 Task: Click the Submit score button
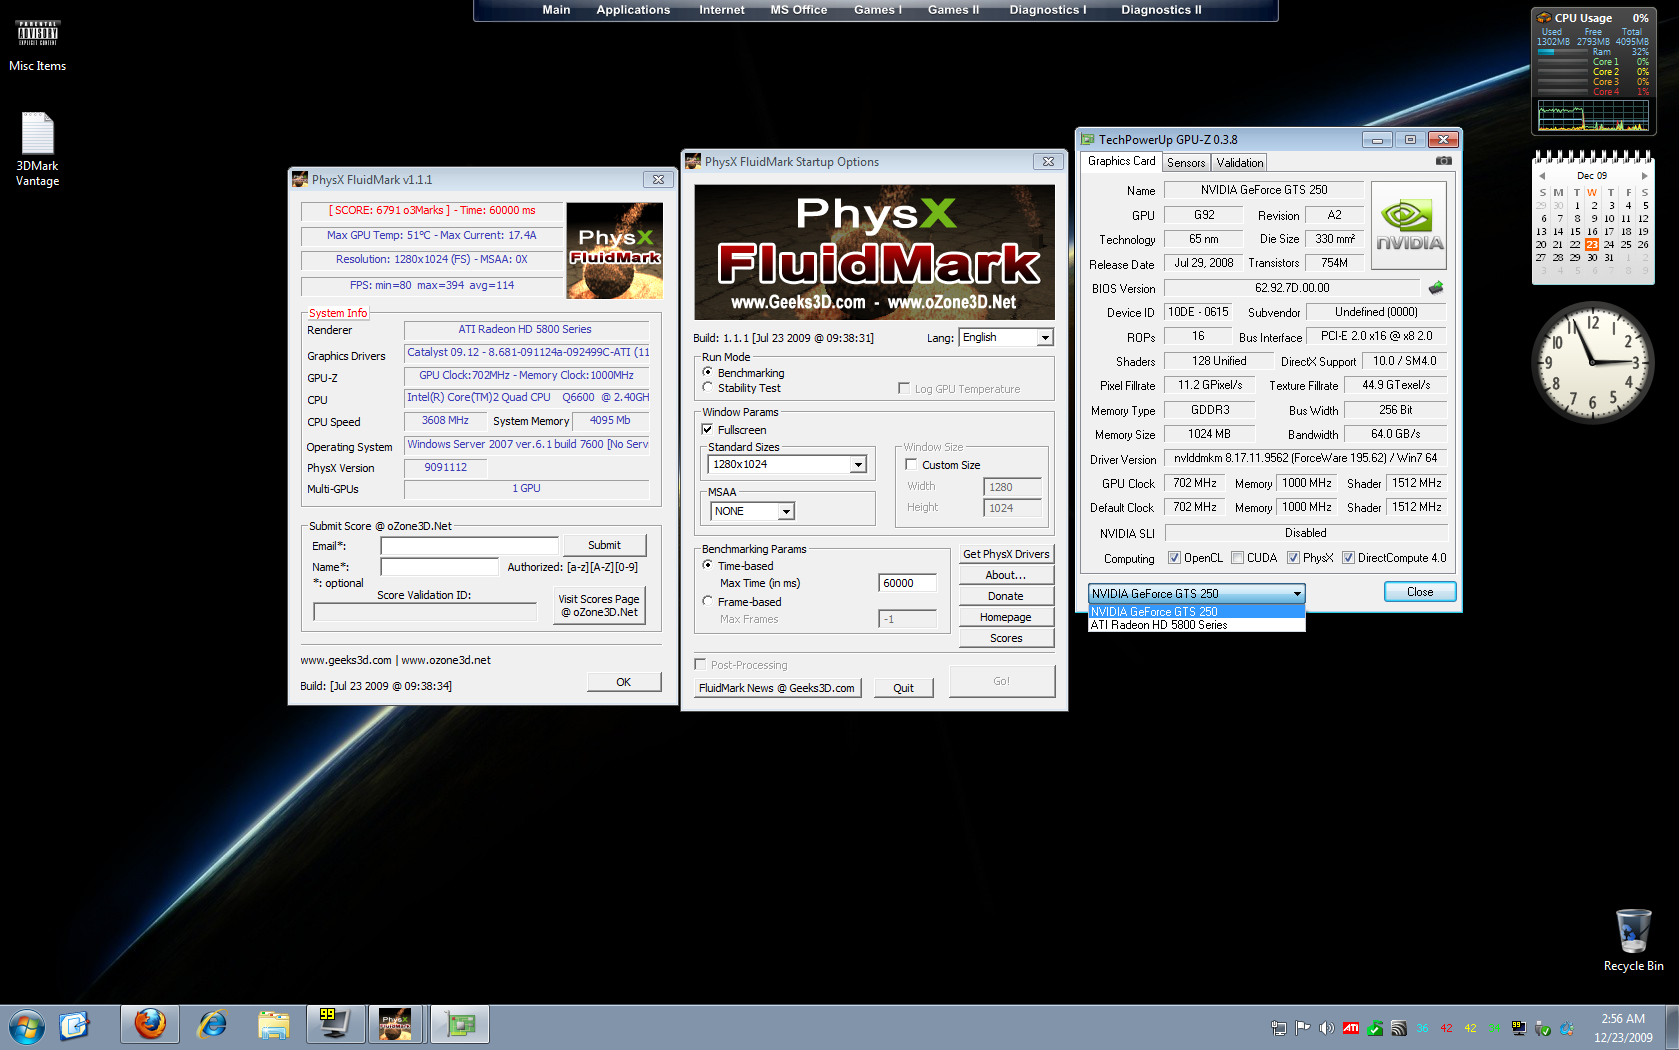604,545
